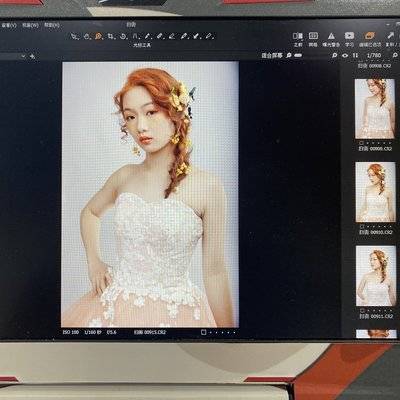Select the pointer Select tool in toolbar
This screenshot has width=400, height=400.
[75, 36]
